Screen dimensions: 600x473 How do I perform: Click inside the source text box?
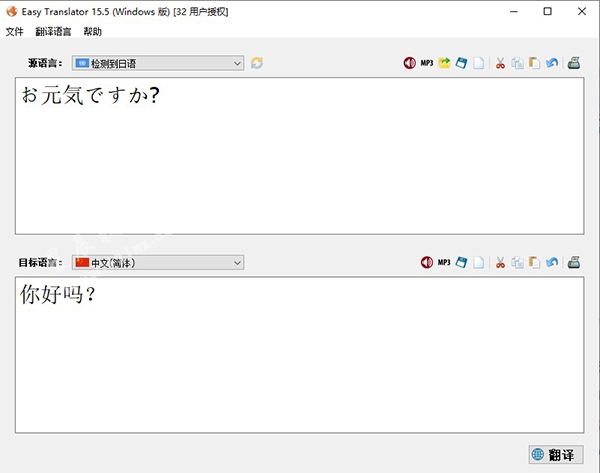pos(300,160)
